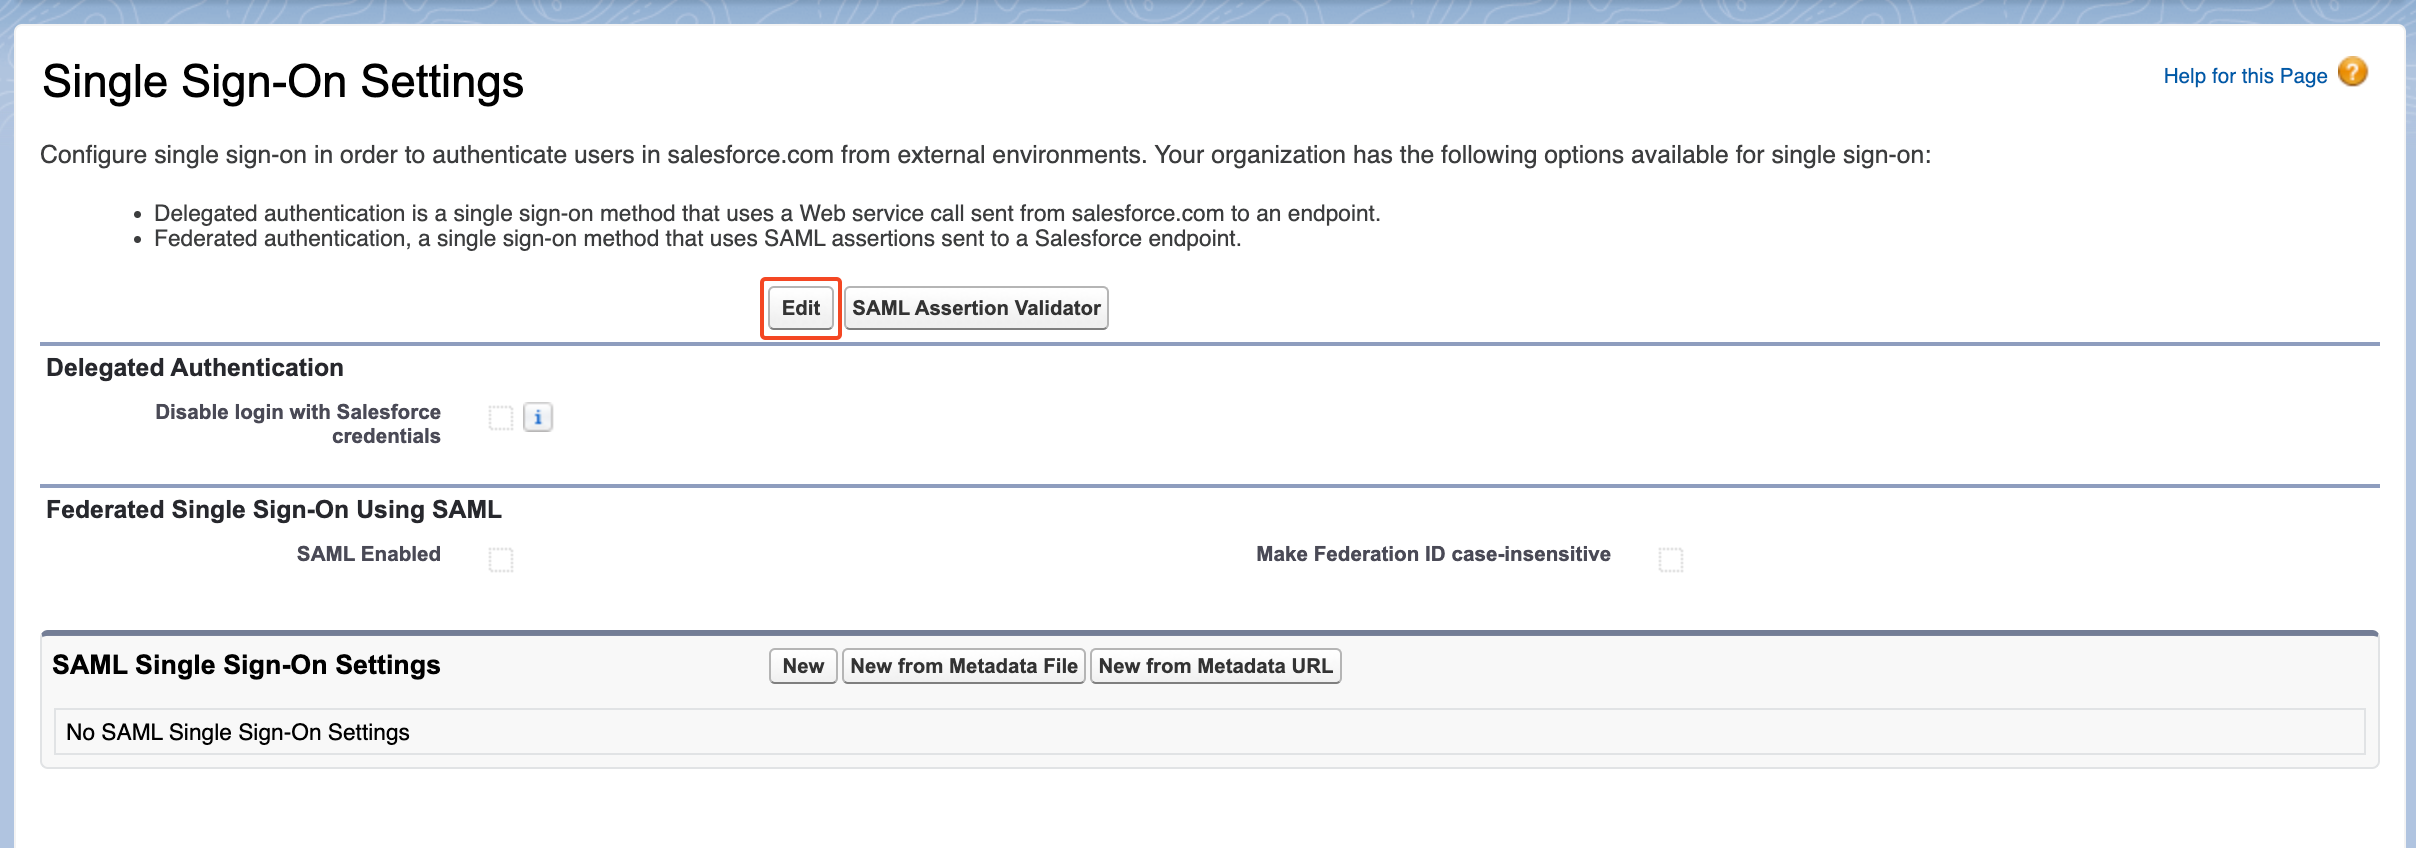Open the info icon beside Disable login
The image size is (2416, 848).
pos(538,417)
